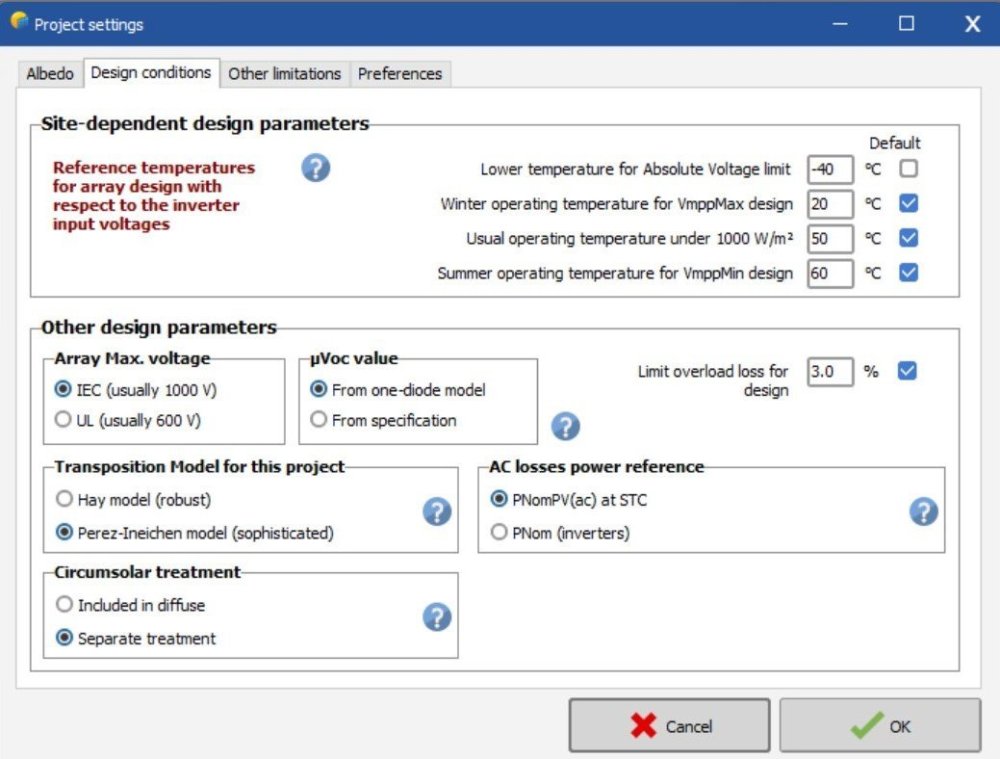Open help icon next to µVoc value

click(565, 427)
